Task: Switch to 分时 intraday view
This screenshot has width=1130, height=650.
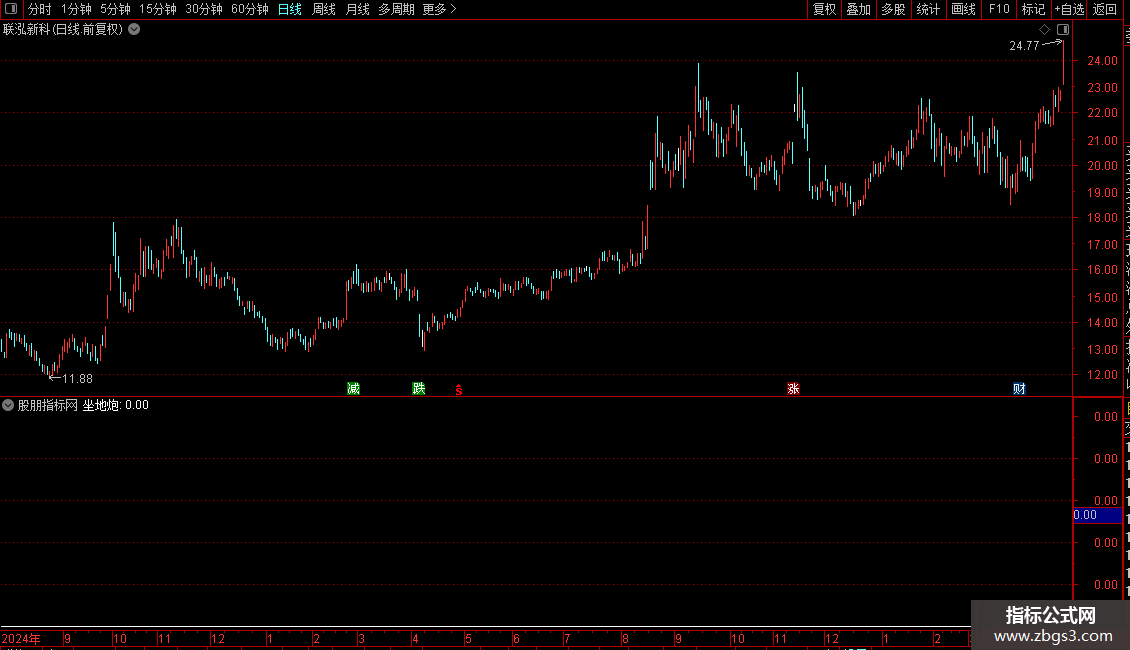Action: tap(40, 9)
